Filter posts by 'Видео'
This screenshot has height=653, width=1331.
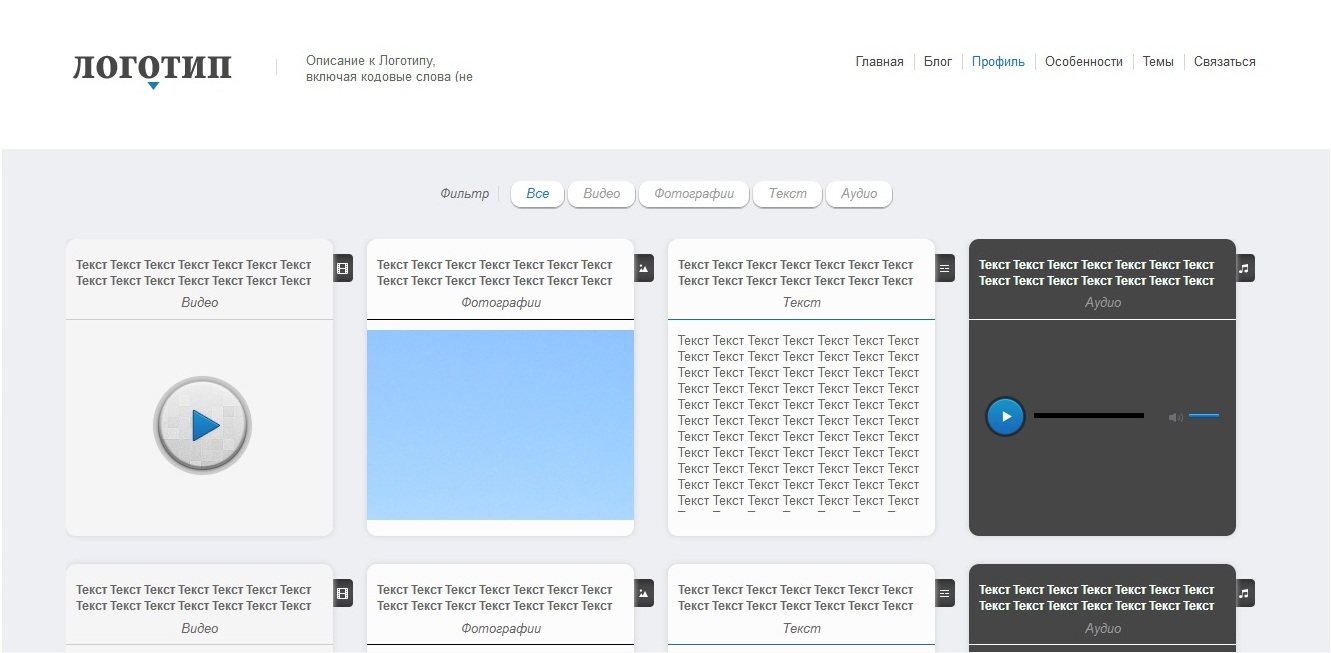tap(602, 194)
